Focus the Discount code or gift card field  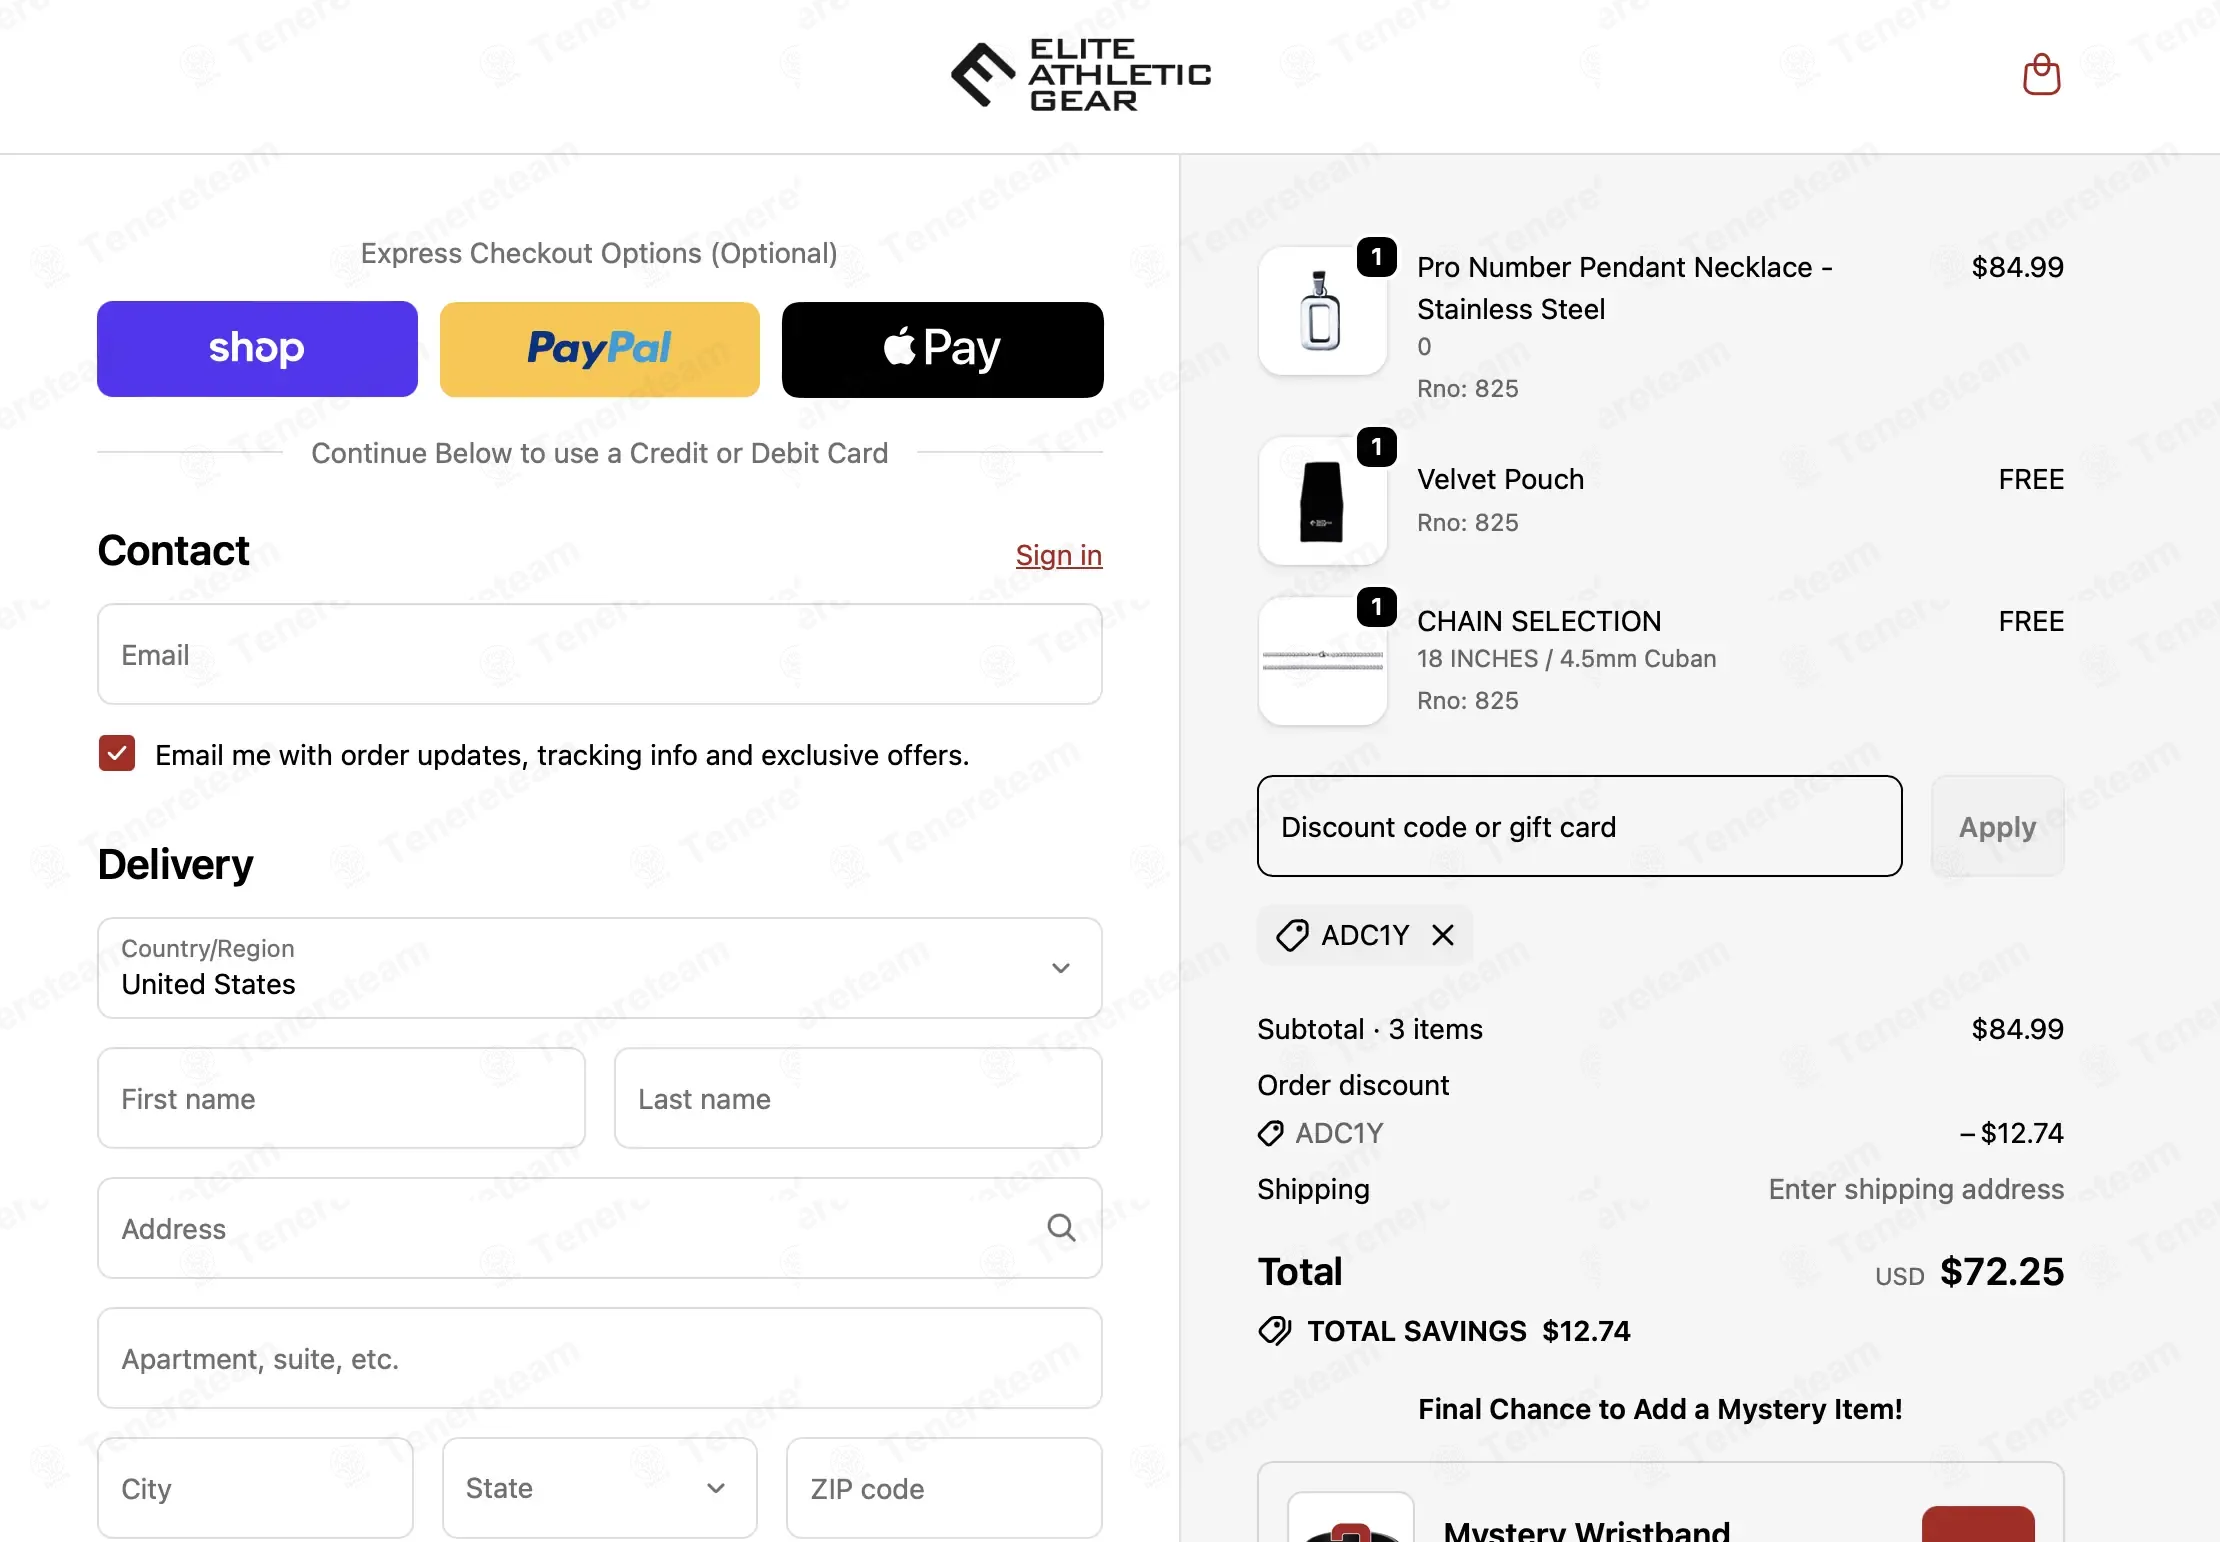[1580, 826]
